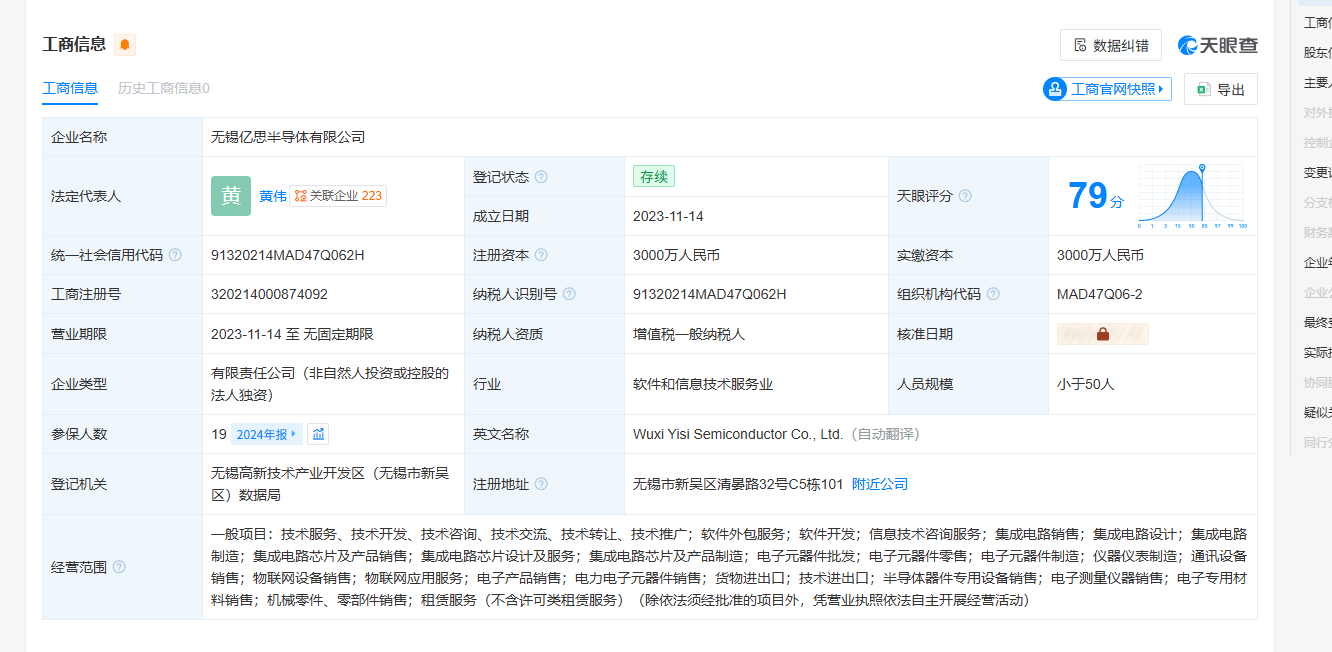Click the locked 核准日期 lock icon
Image resolution: width=1332 pixels, height=652 pixels.
click(x=1103, y=334)
